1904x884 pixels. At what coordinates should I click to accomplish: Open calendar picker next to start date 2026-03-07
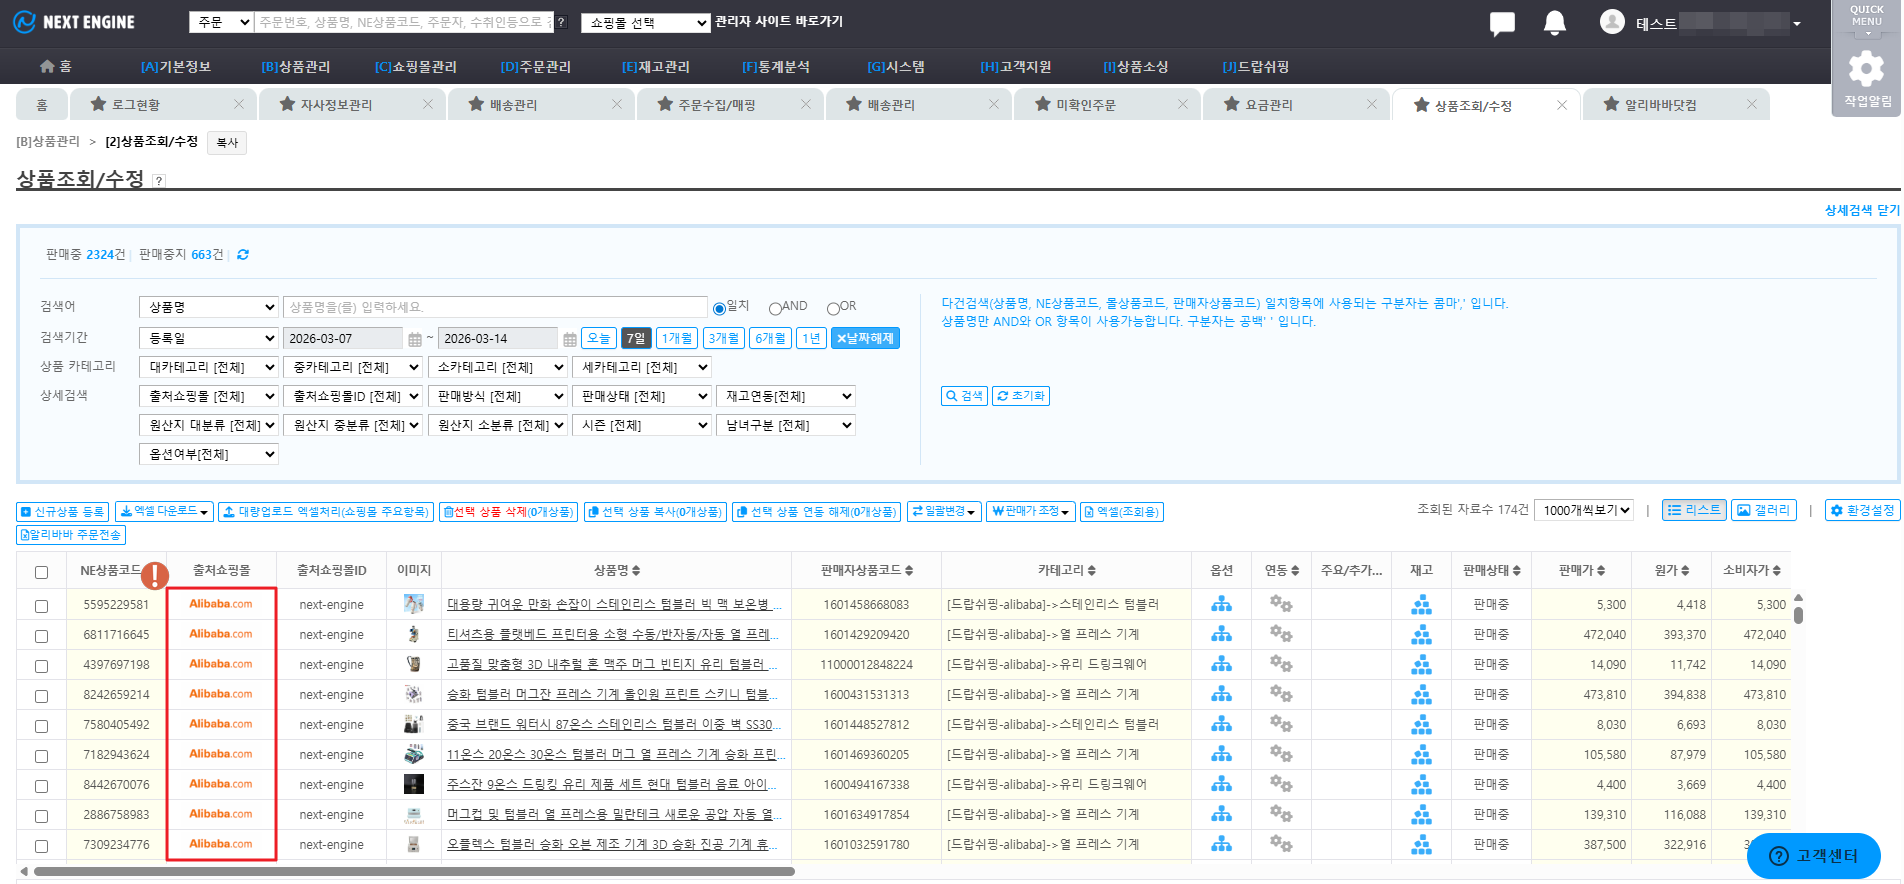[x=415, y=339]
